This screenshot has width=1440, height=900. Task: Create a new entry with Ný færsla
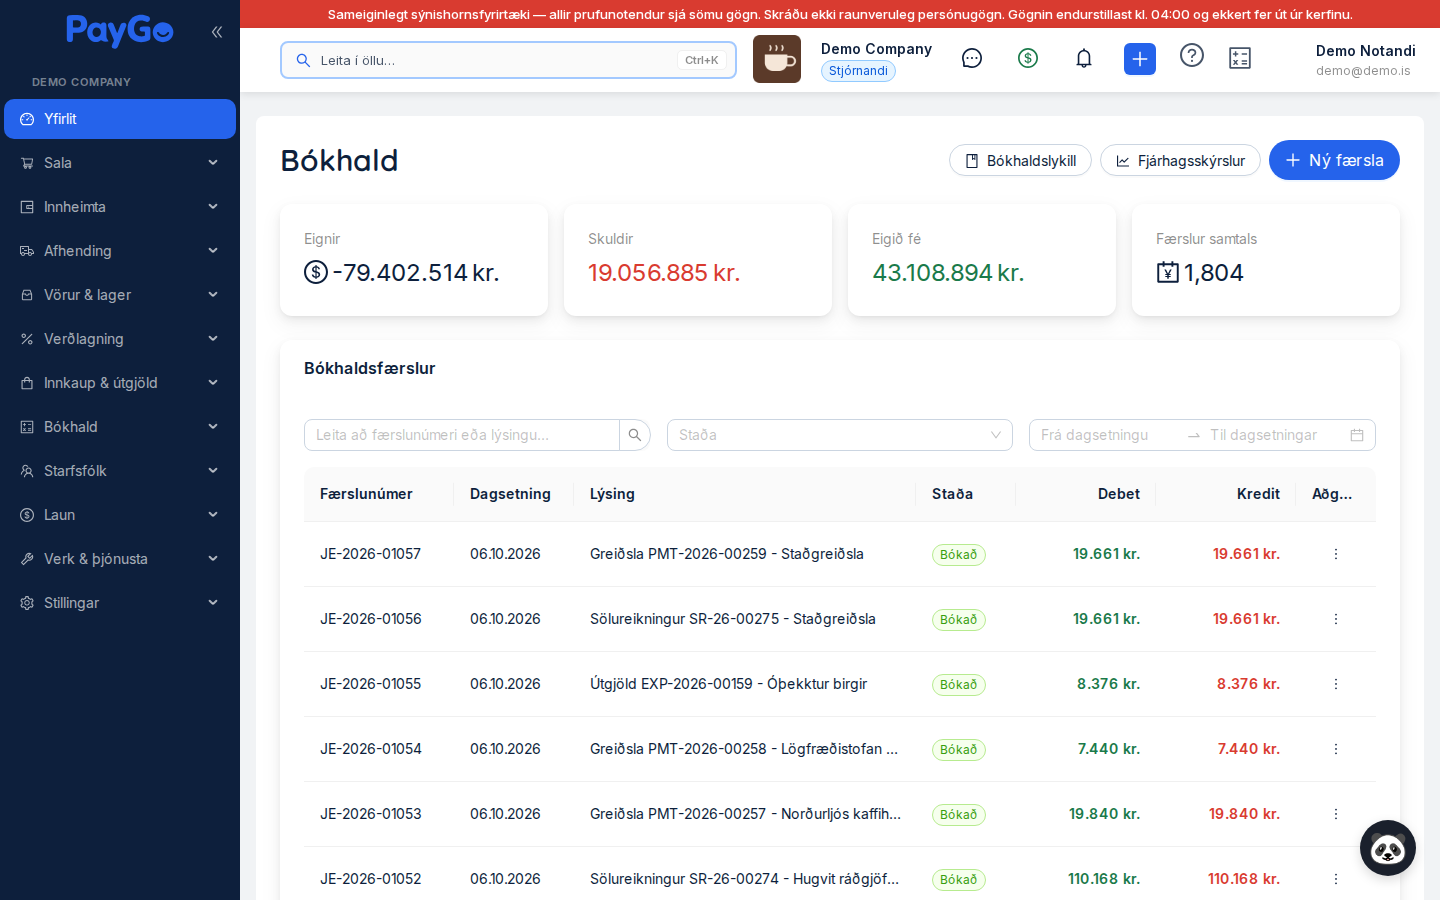[1334, 160]
